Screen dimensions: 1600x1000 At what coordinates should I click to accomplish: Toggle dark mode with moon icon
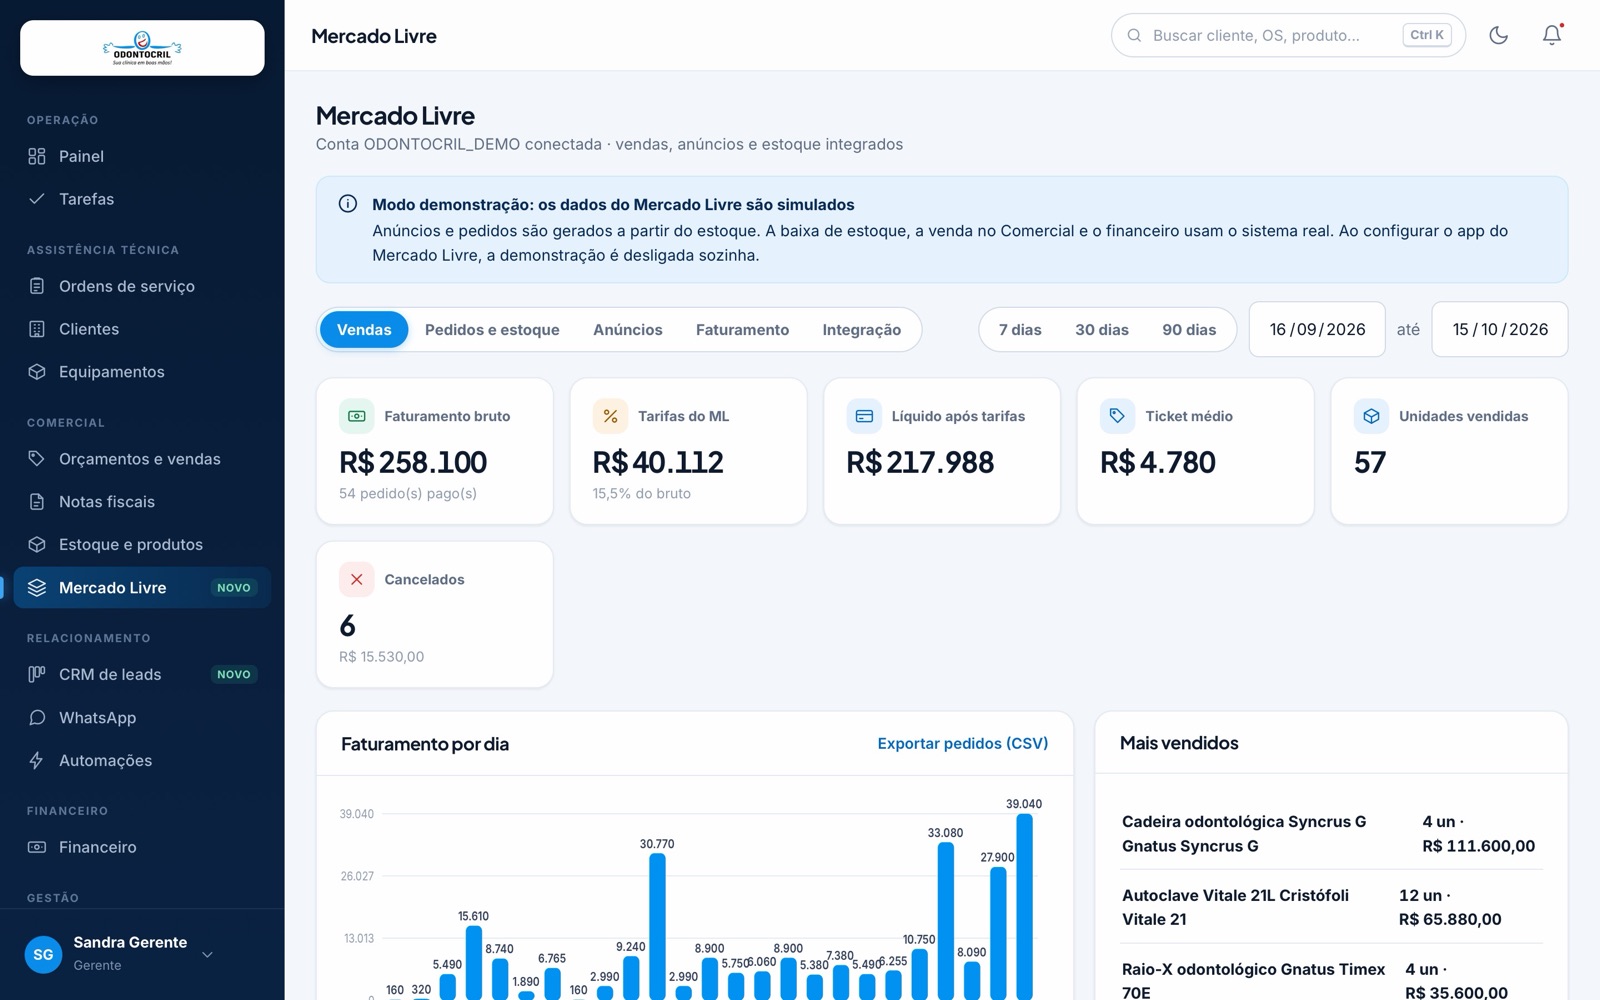(1498, 35)
